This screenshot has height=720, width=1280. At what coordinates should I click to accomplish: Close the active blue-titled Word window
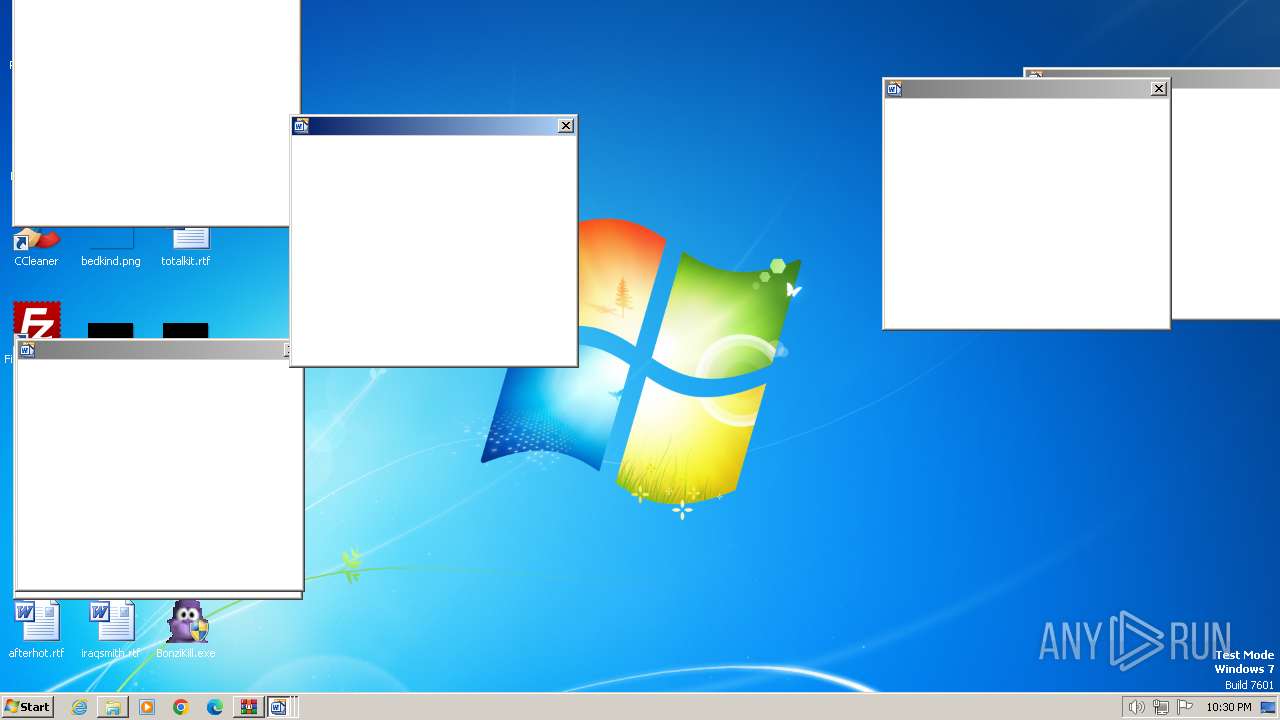[566, 126]
